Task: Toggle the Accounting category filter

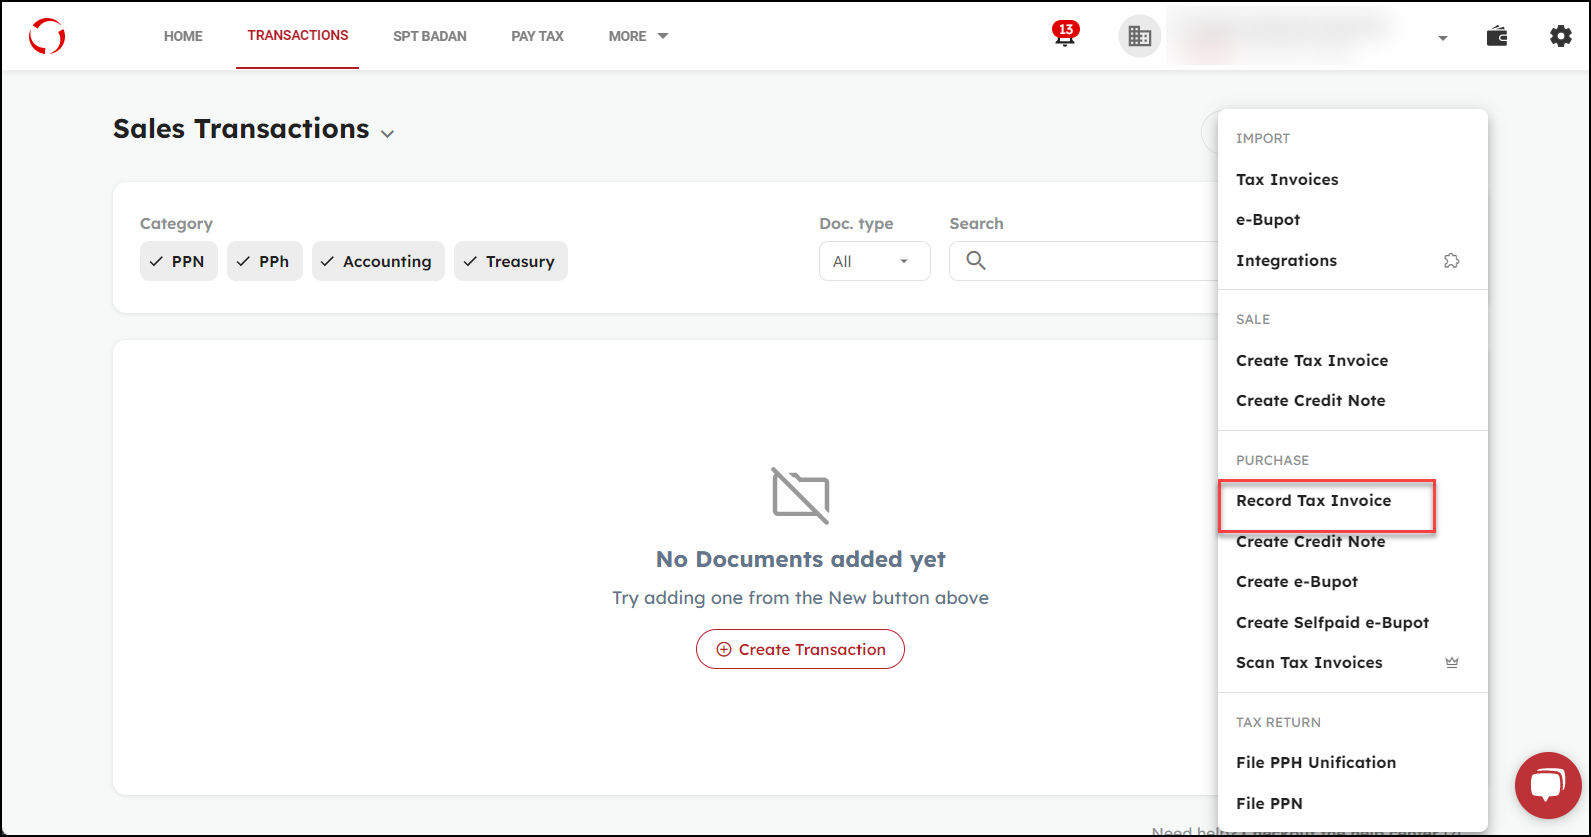Action: 377,262
